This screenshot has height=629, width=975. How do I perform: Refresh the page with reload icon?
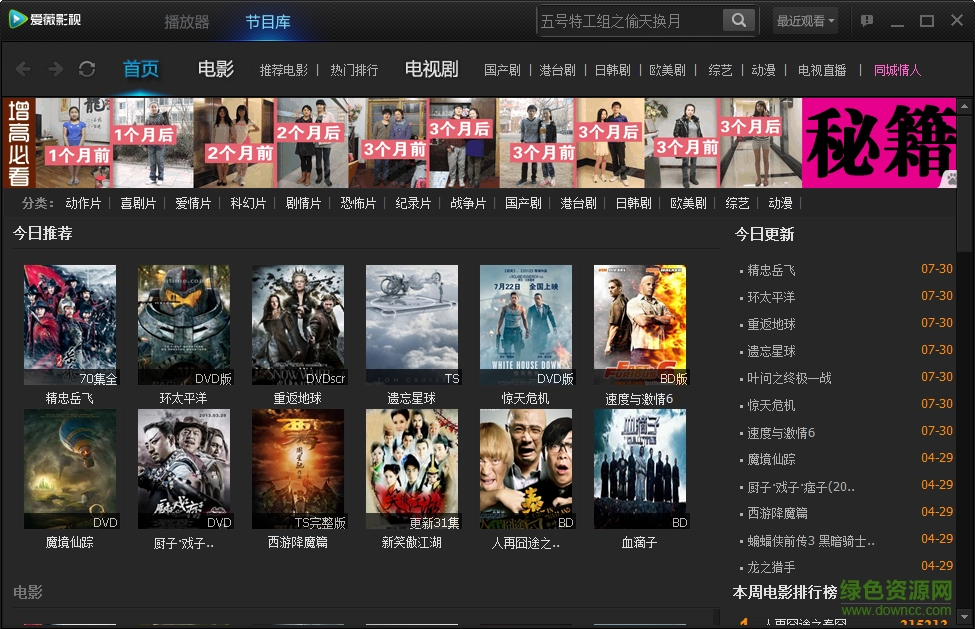87,69
